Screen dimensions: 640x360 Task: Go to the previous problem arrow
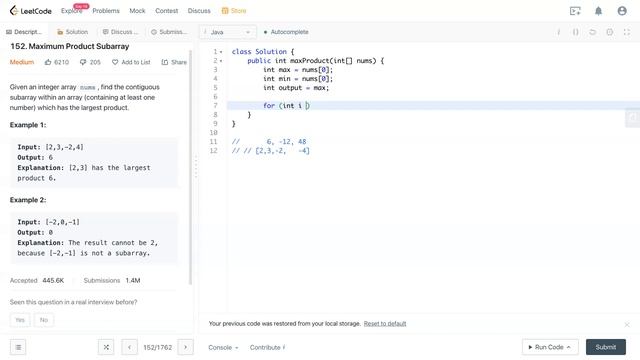pos(129,347)
